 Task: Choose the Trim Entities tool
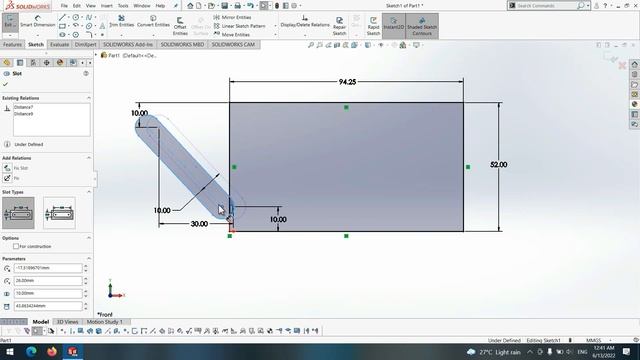tap(121, 21)
